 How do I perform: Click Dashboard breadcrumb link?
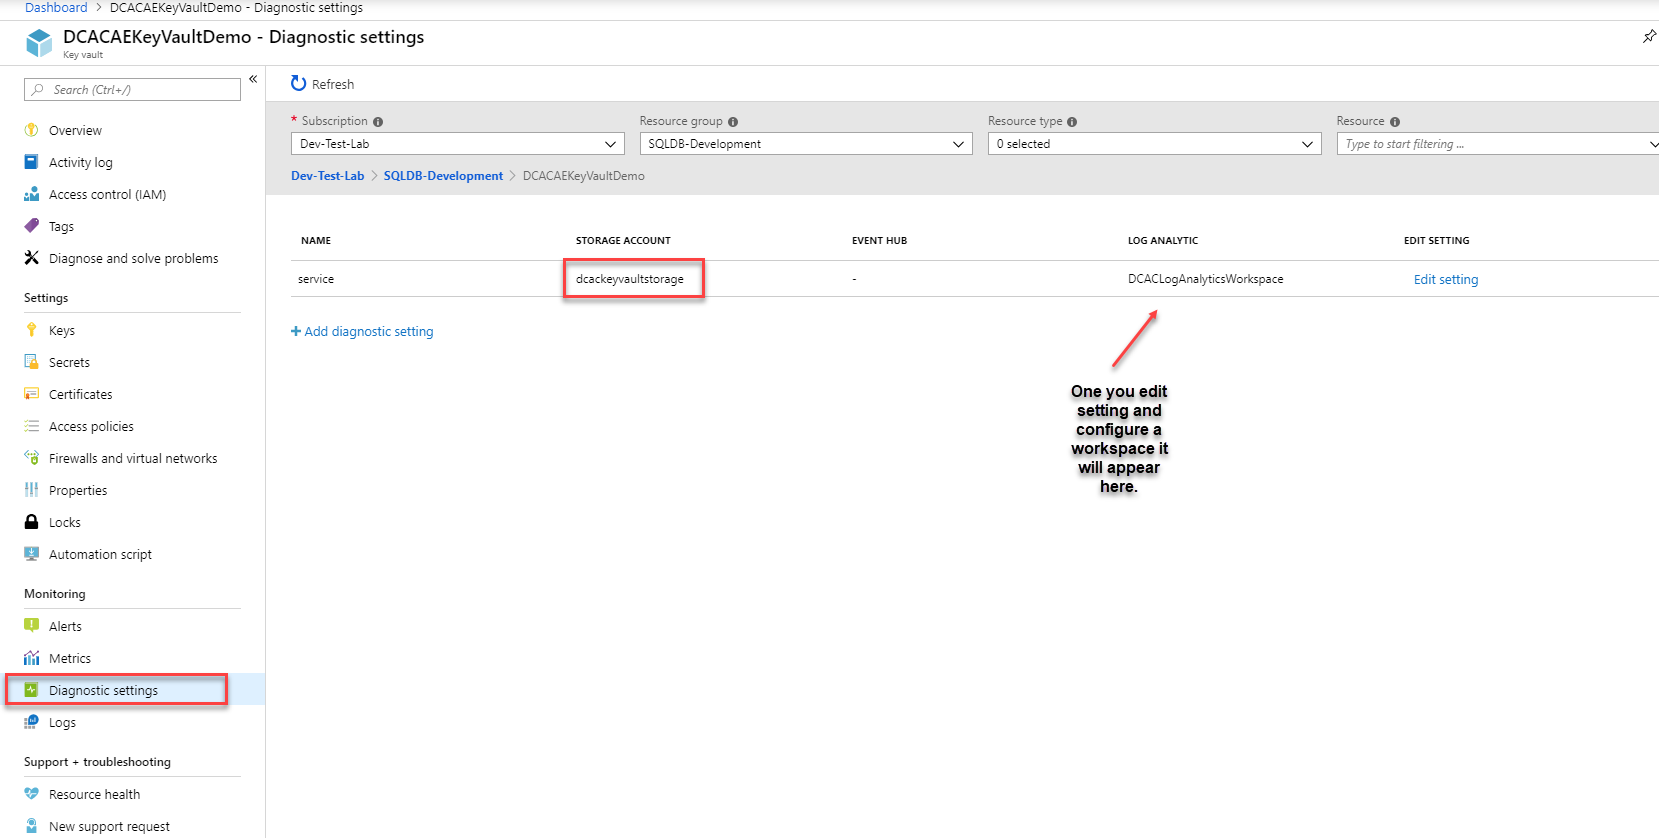(x=56, y=8)
